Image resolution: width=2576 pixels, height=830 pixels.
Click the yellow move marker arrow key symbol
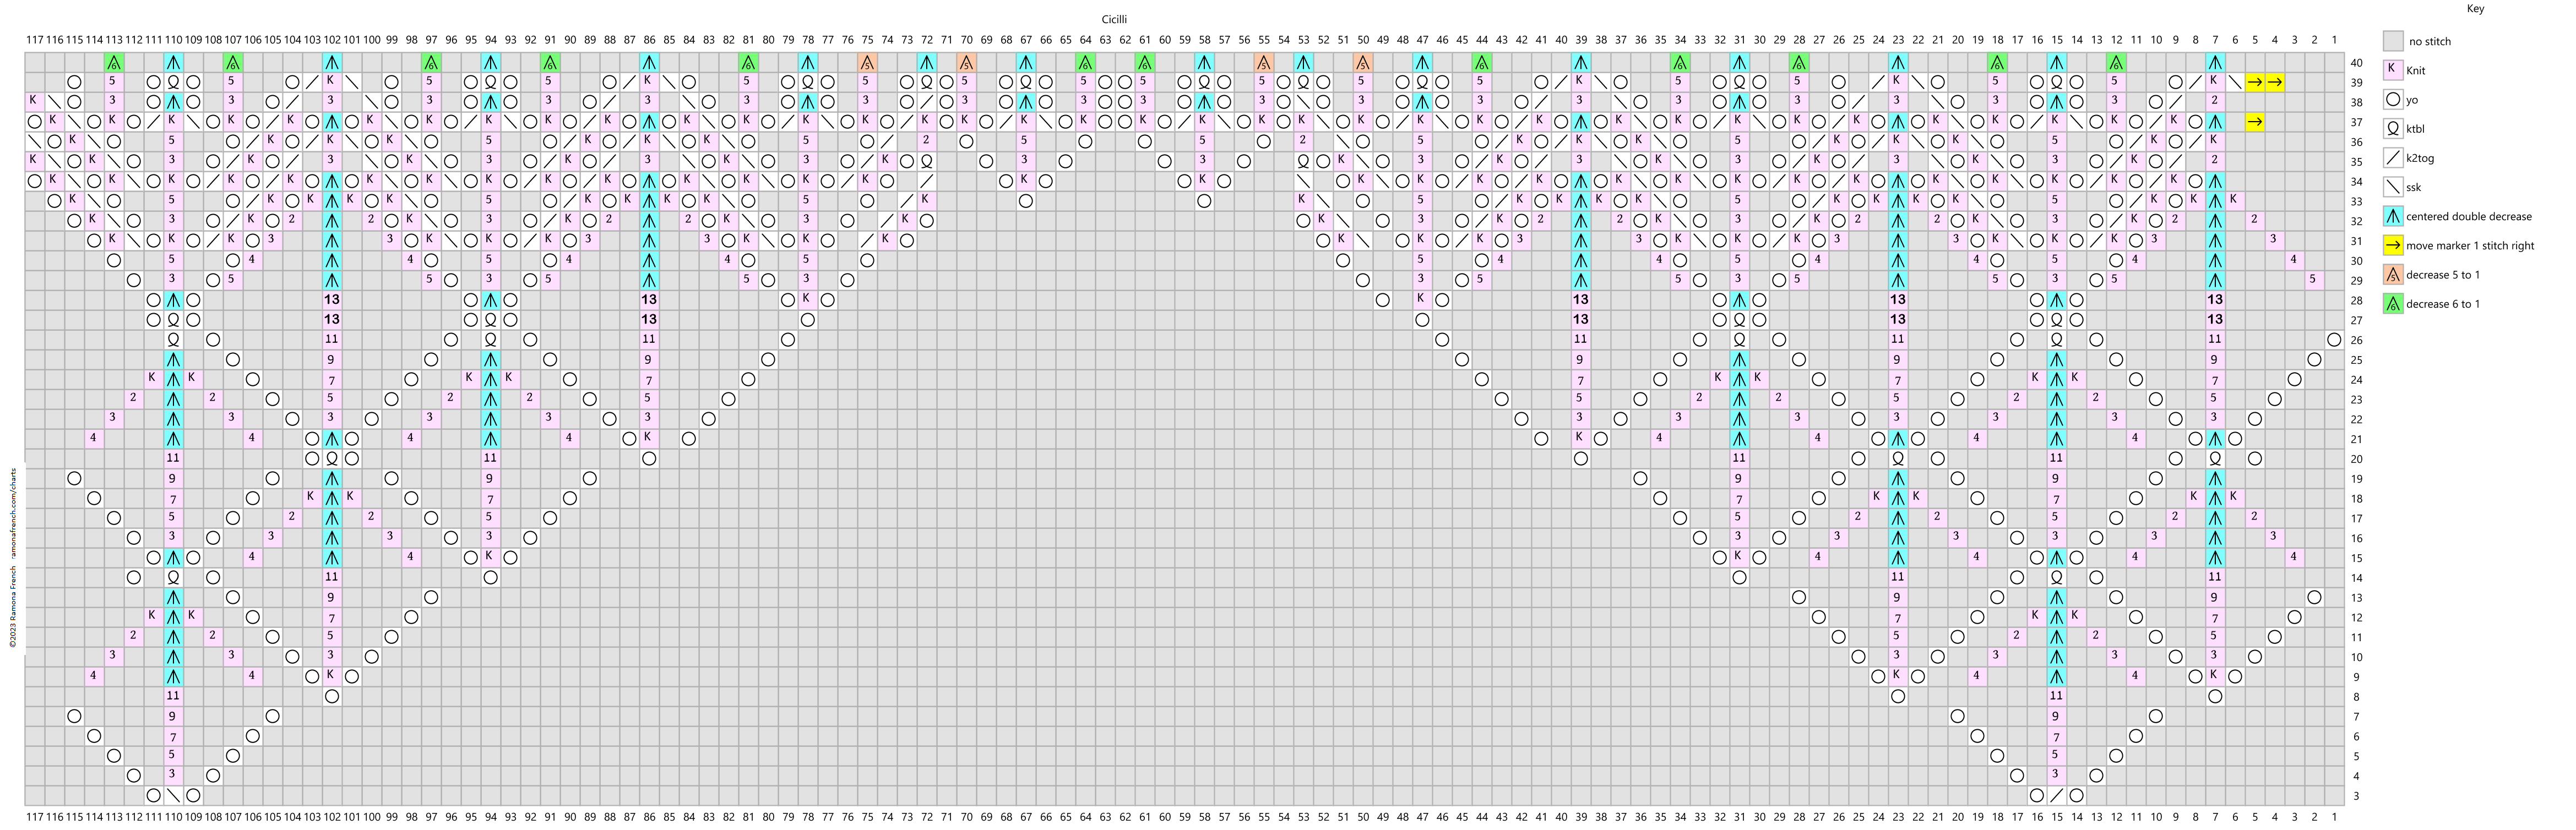[x=2393, y=245]
